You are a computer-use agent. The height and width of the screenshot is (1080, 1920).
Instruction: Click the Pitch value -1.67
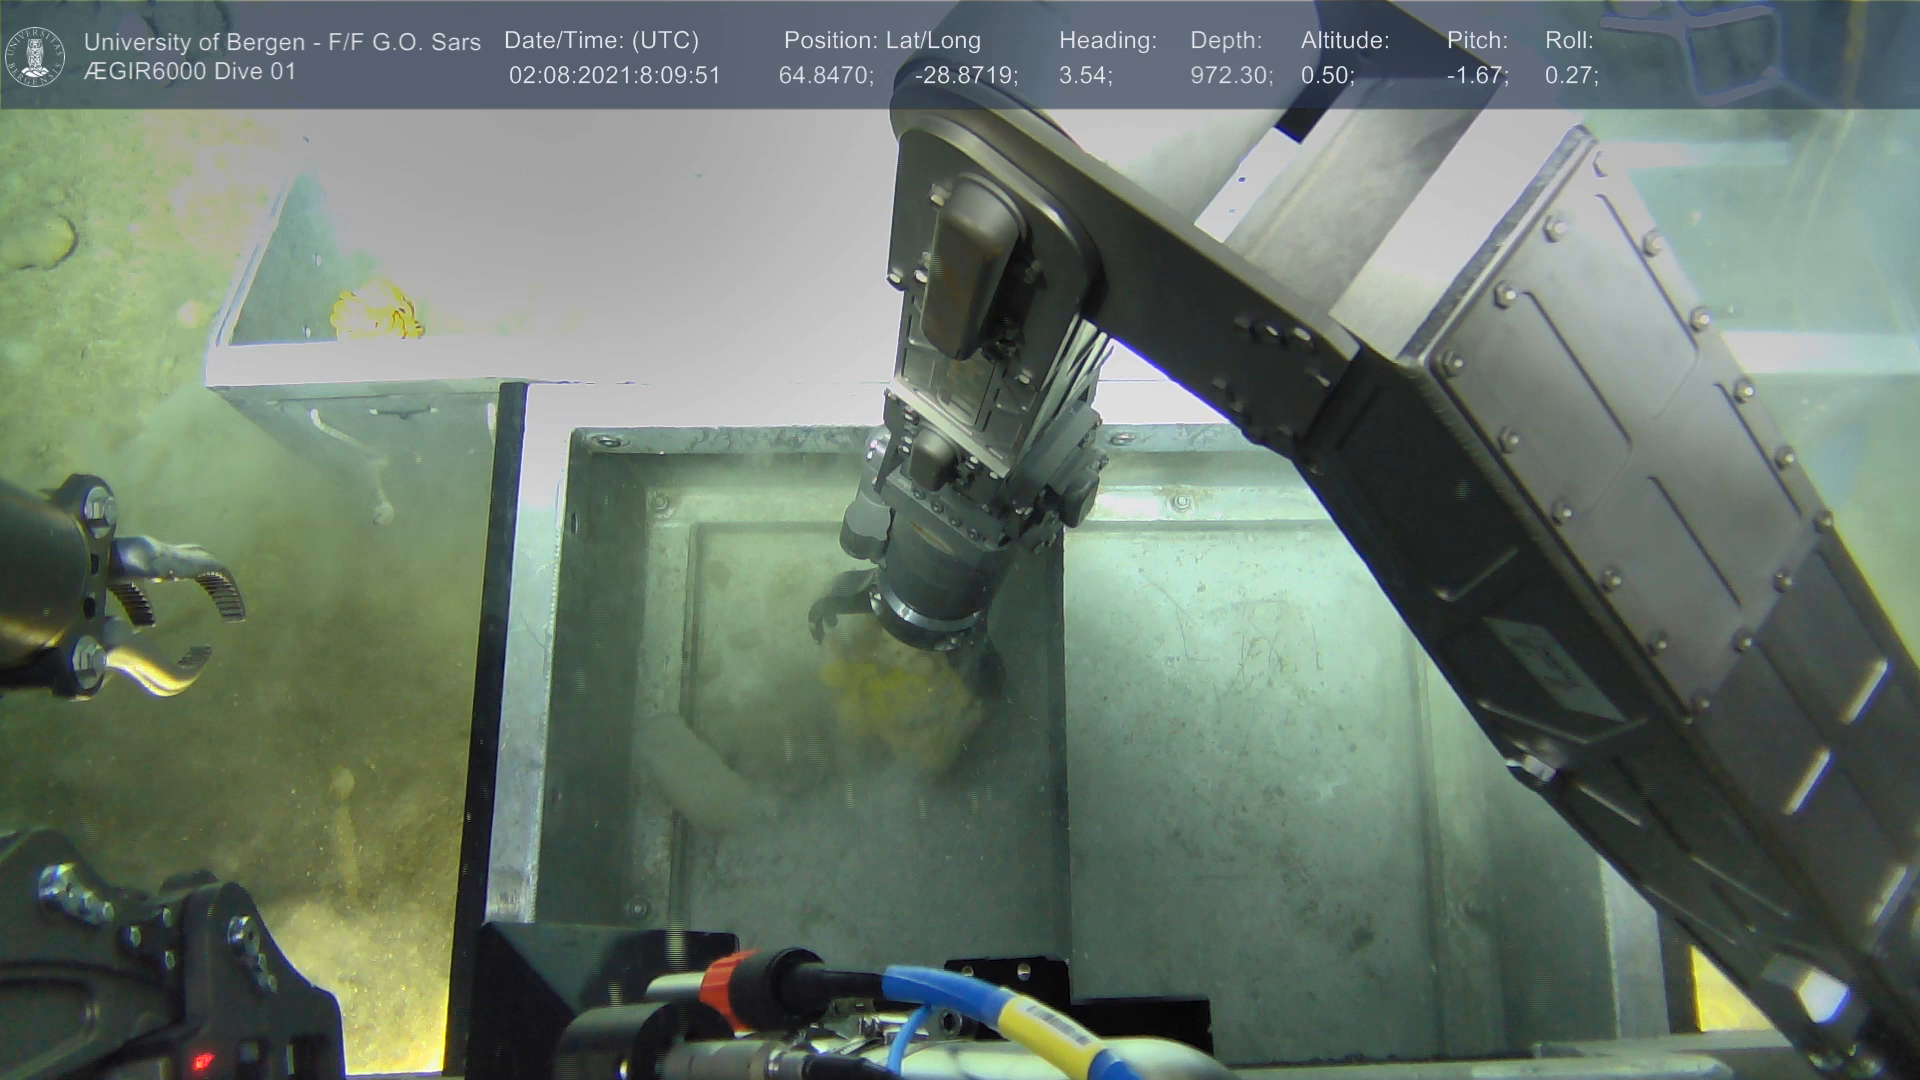tap(1477, 76)
